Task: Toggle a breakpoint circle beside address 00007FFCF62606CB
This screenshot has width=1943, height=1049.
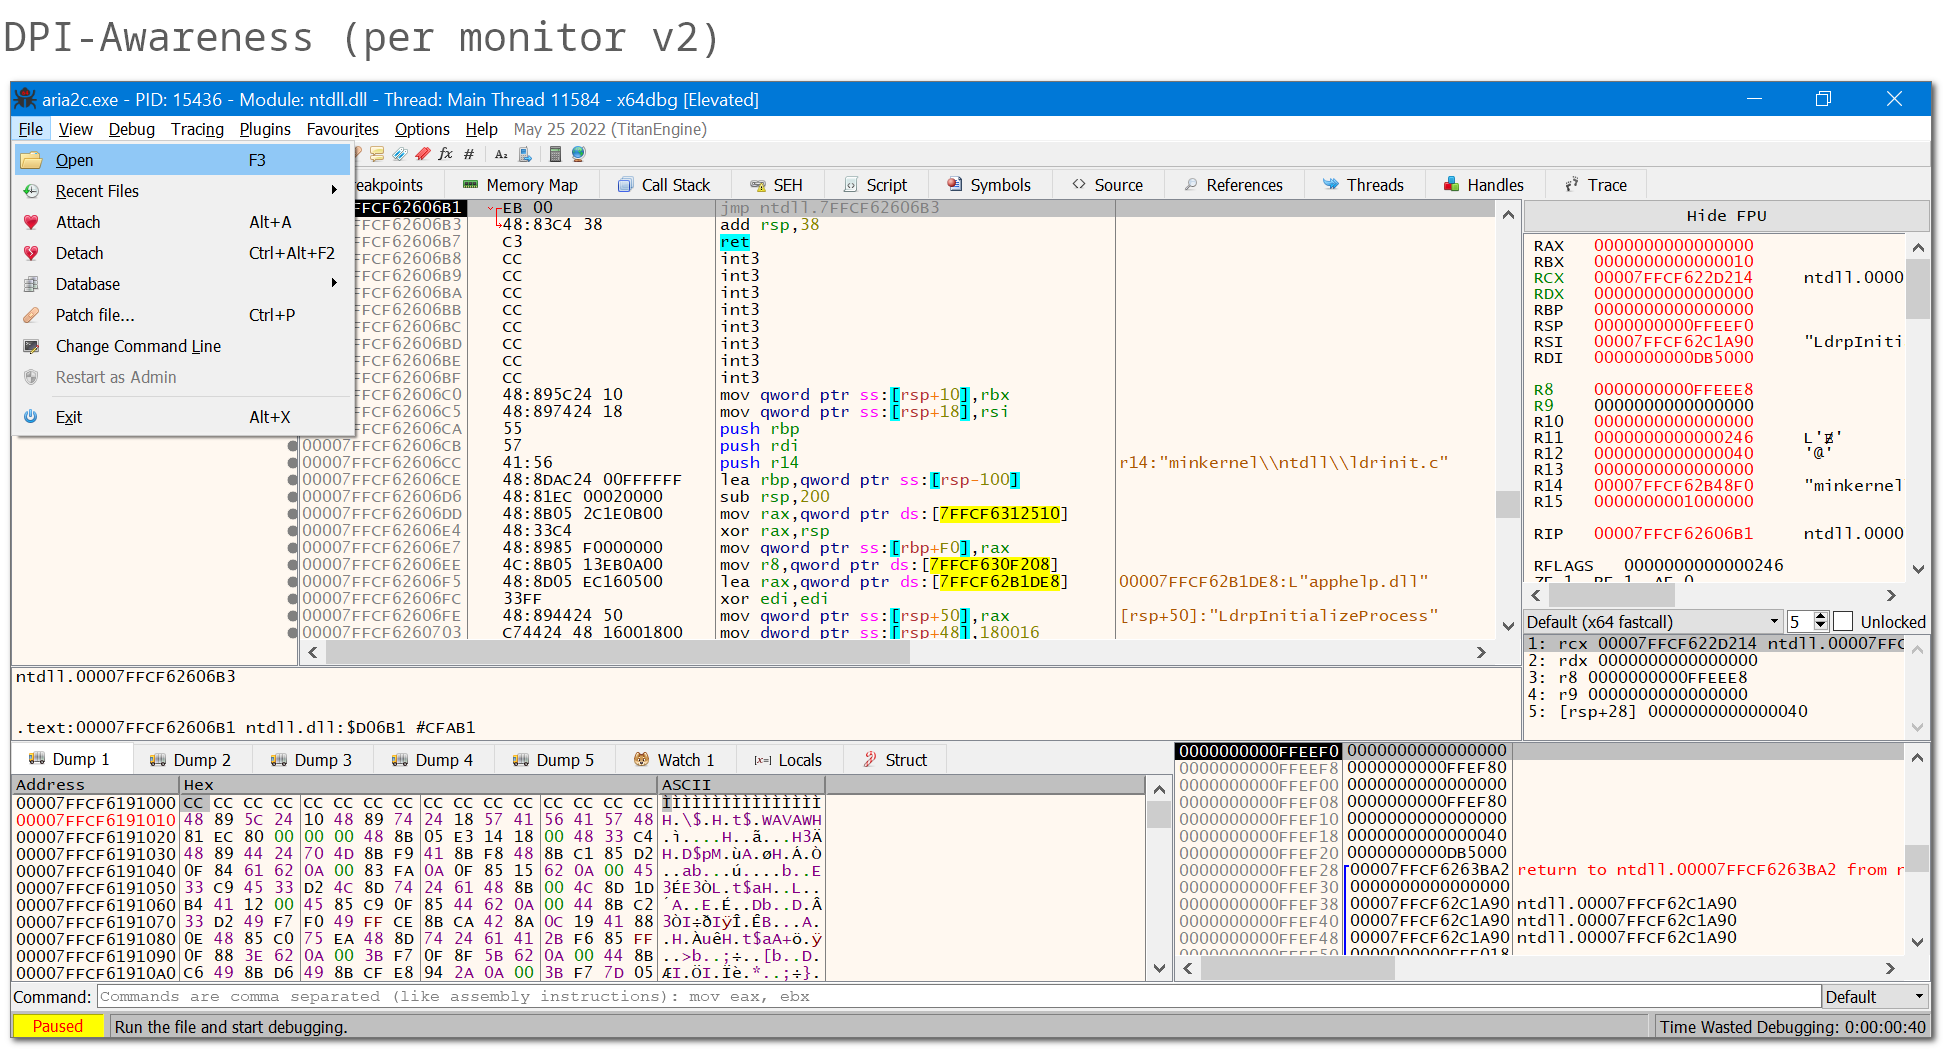Action: 291,445
